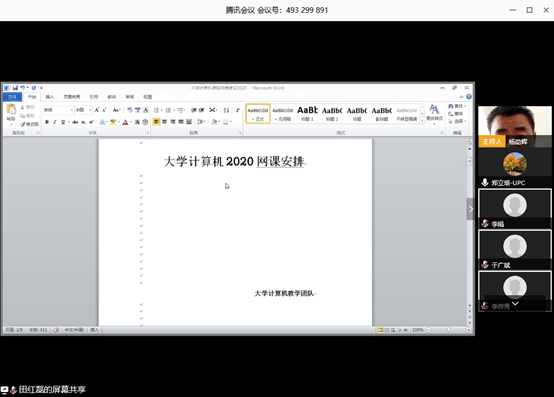Open the Line Spacing dropdown

click(201, 122)
